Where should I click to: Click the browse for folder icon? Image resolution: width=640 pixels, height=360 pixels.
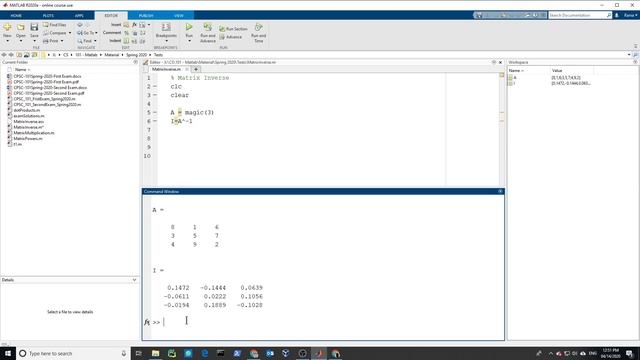click(x=34, y=55)
